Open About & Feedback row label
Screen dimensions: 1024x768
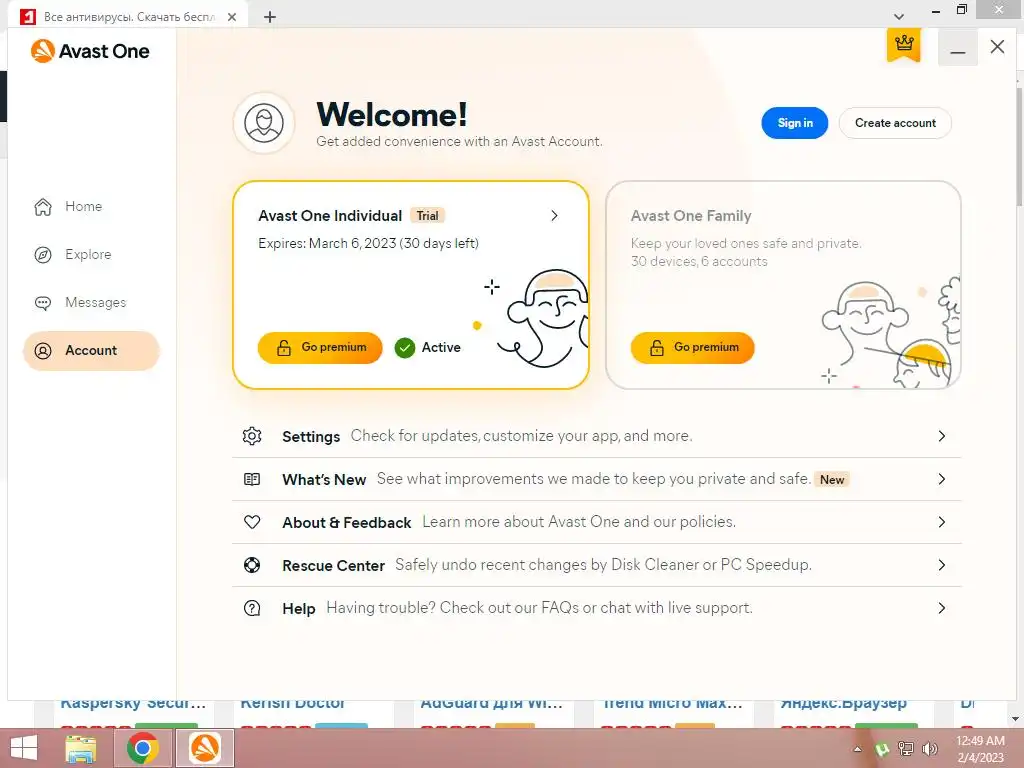click(x=347, y=522)
